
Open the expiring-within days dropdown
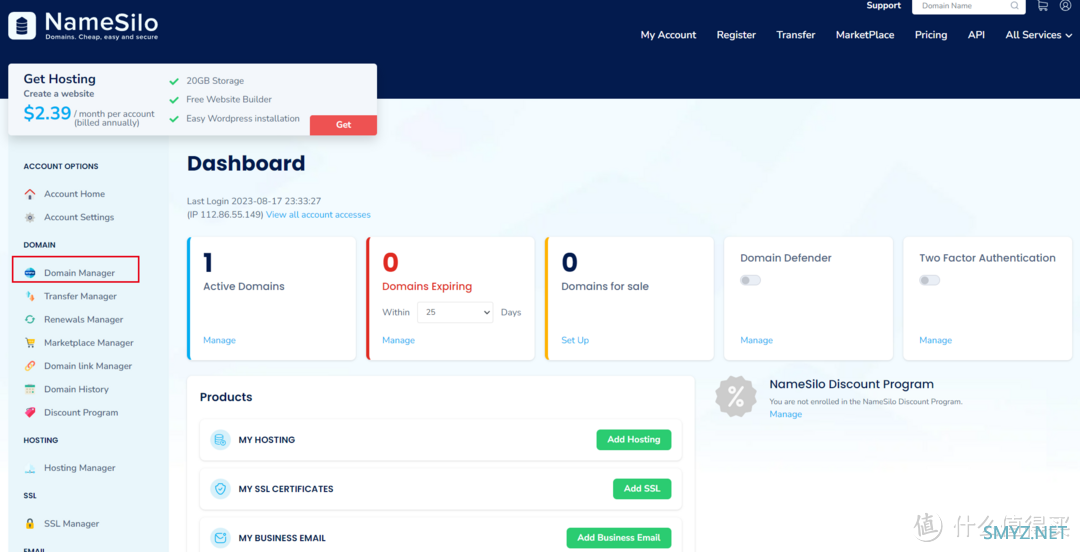455,312
